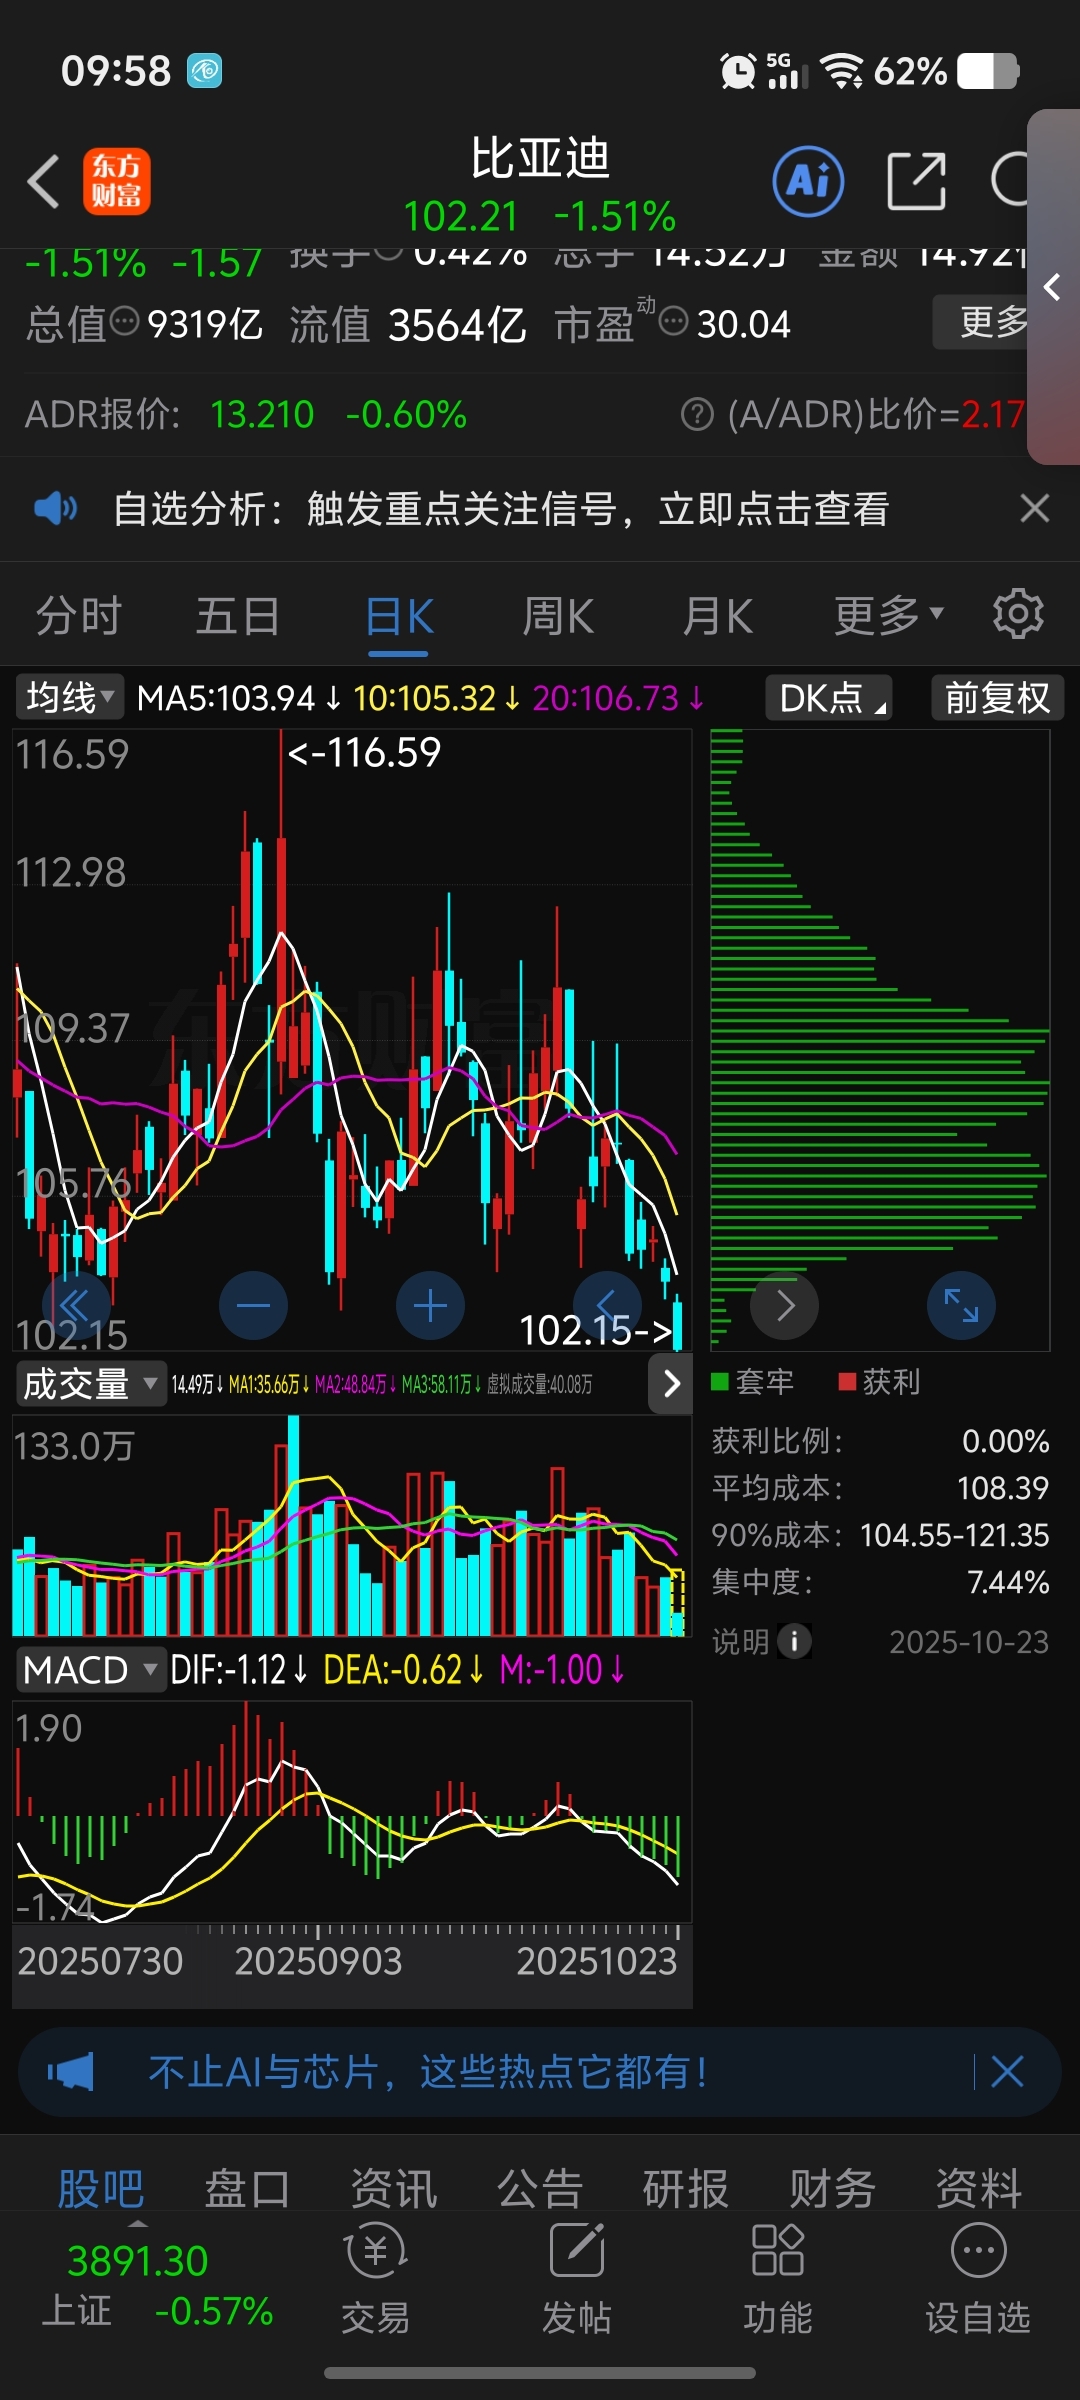Image resolution: width=1080 pixels, height=2400 pixels.
Task: Zoom out K-line with minus button
Action: point(253,1305)
